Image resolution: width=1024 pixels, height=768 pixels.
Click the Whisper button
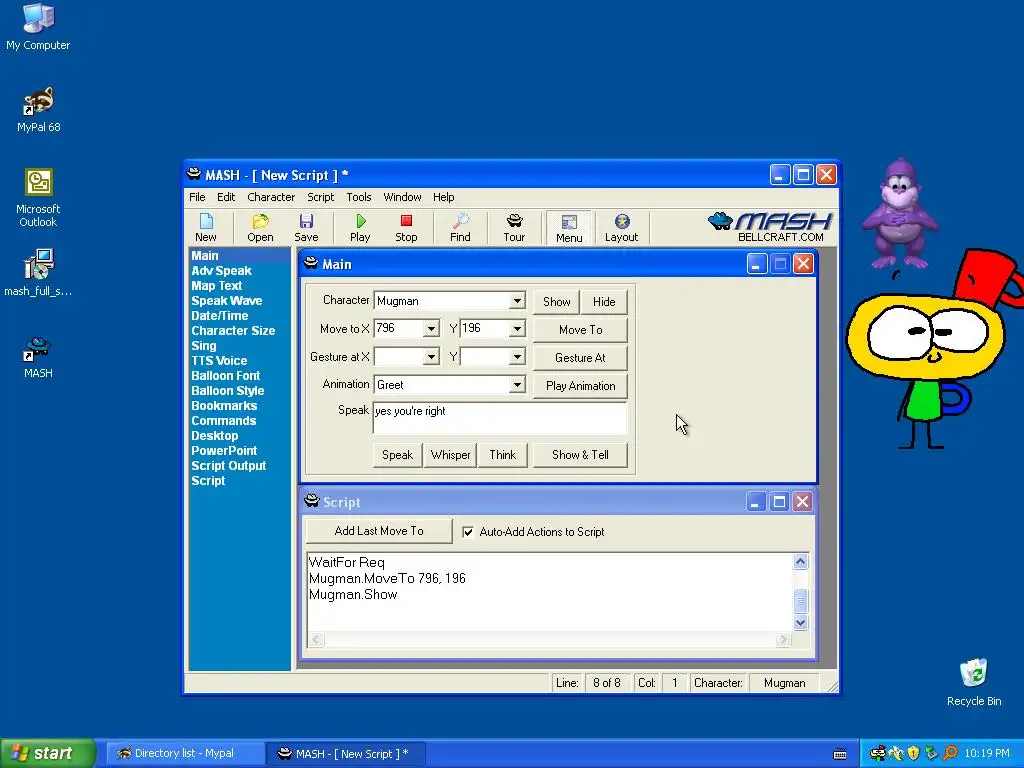[450, 455]
